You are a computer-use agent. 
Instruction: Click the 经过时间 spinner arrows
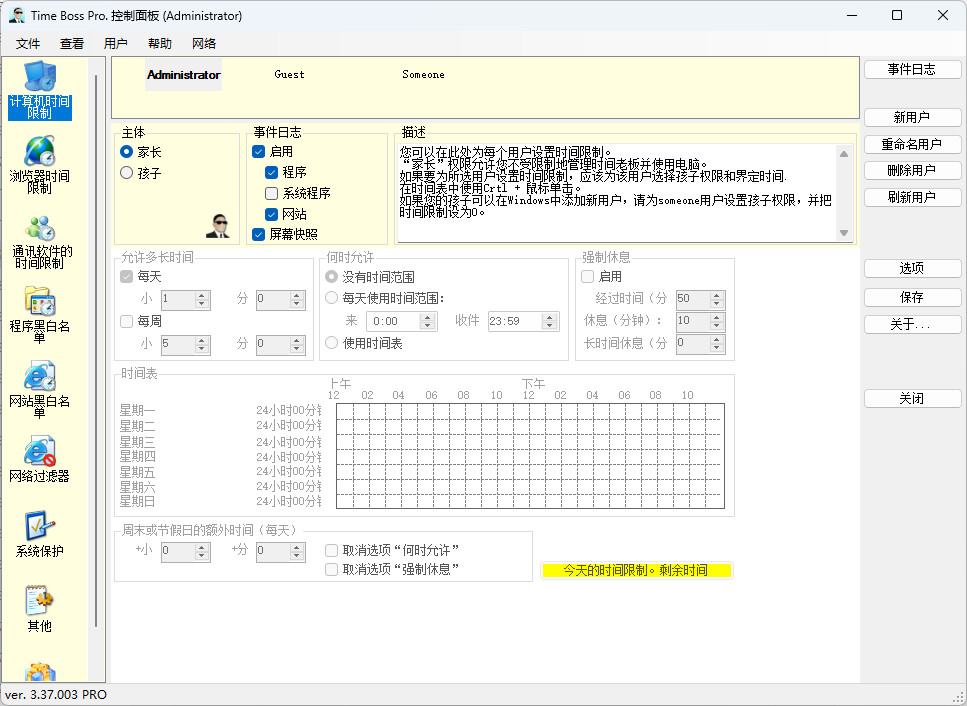pyautogui.click(x=717, y=300)
